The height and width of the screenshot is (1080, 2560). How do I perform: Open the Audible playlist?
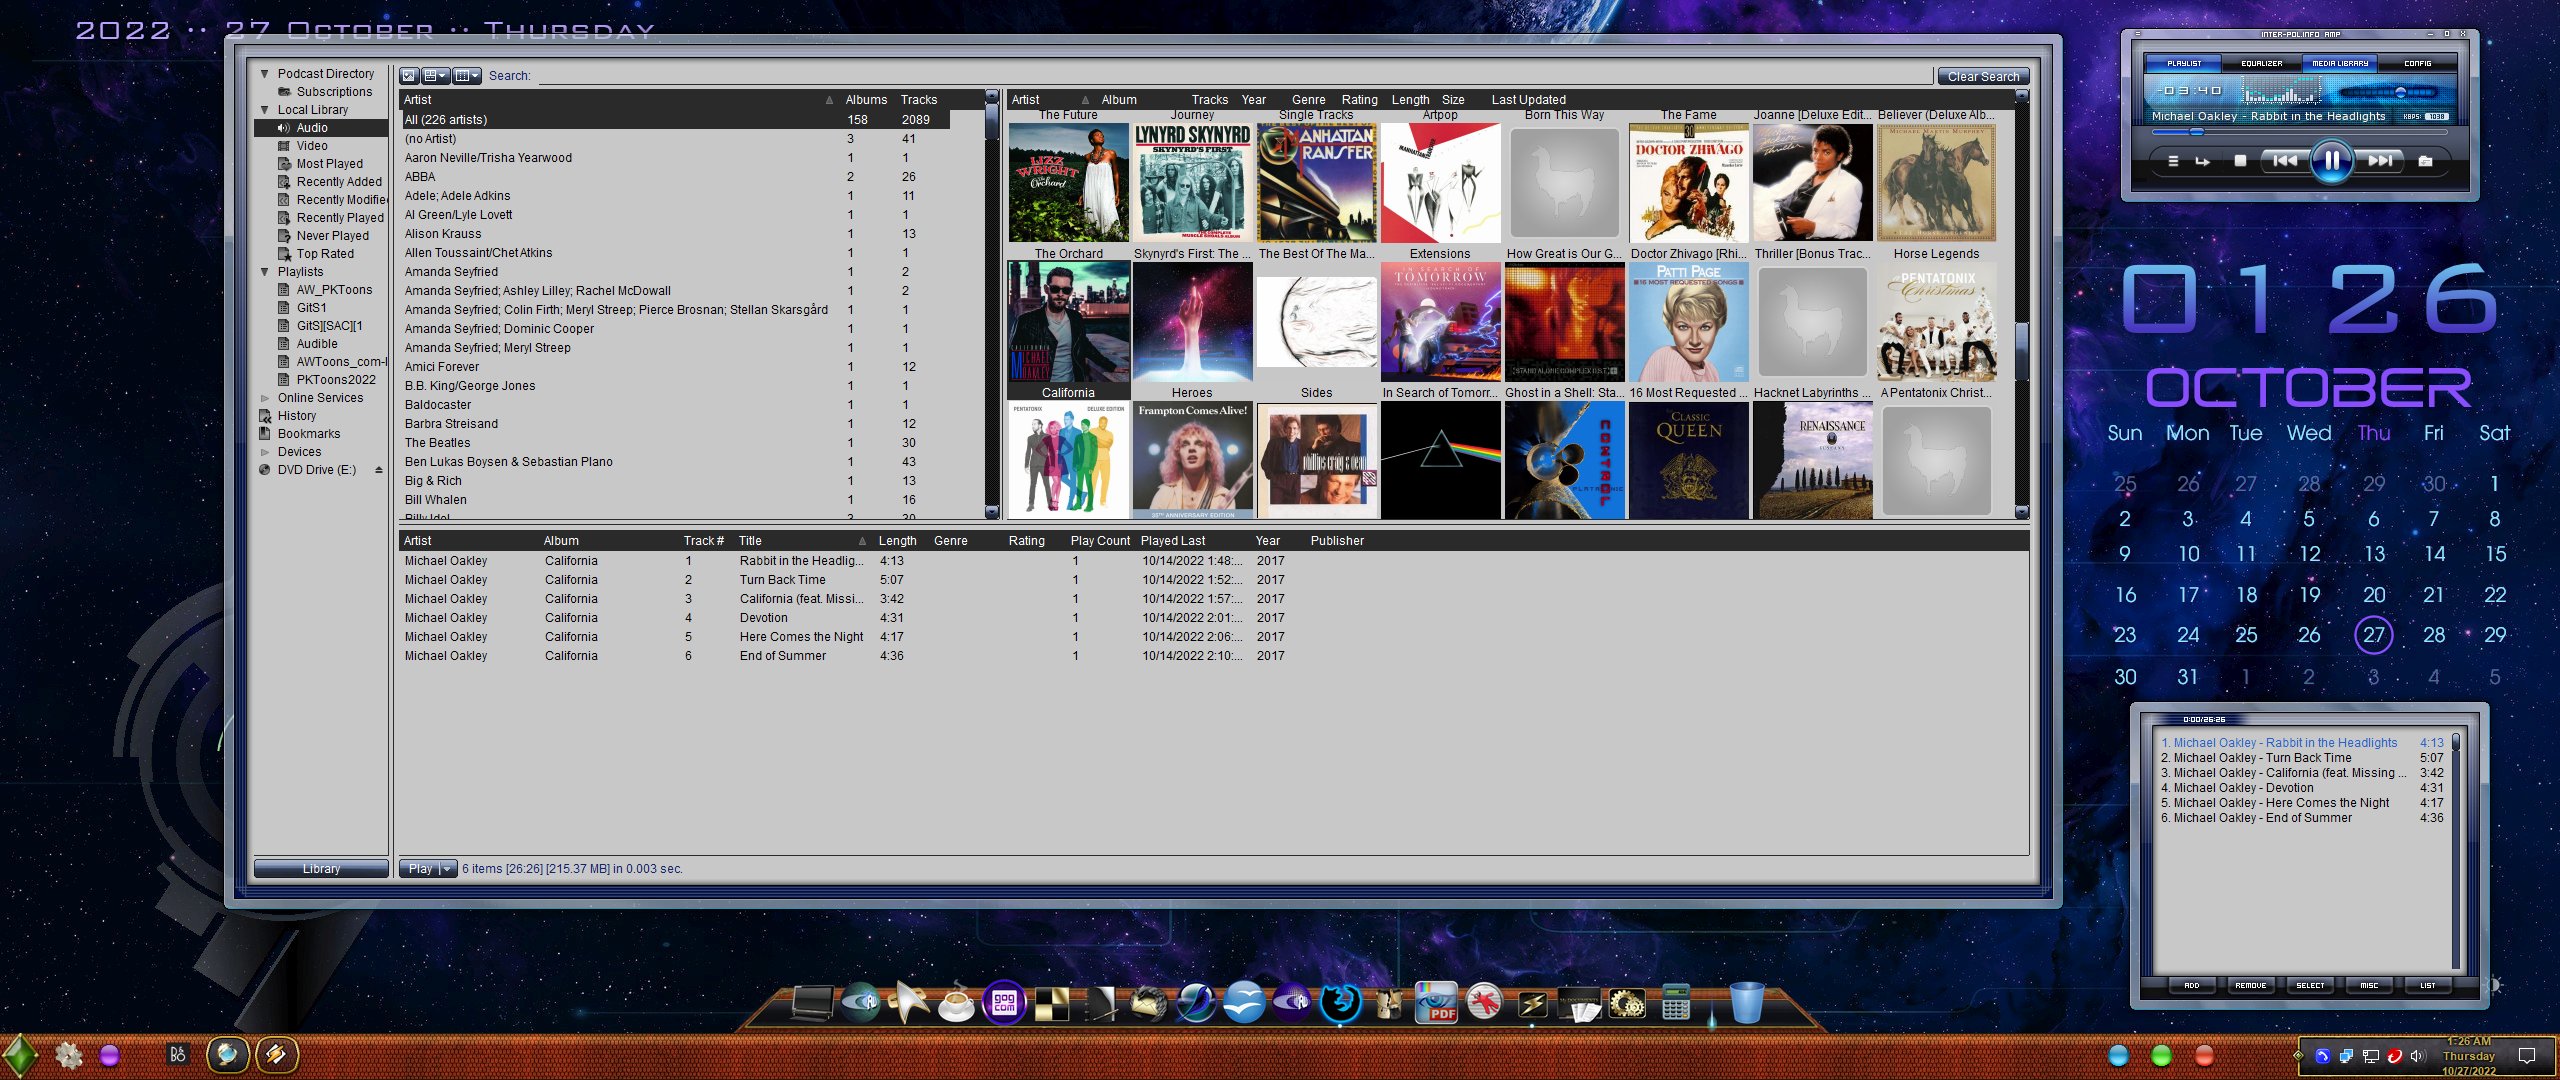pyautogui.click(x=317, y=343)
